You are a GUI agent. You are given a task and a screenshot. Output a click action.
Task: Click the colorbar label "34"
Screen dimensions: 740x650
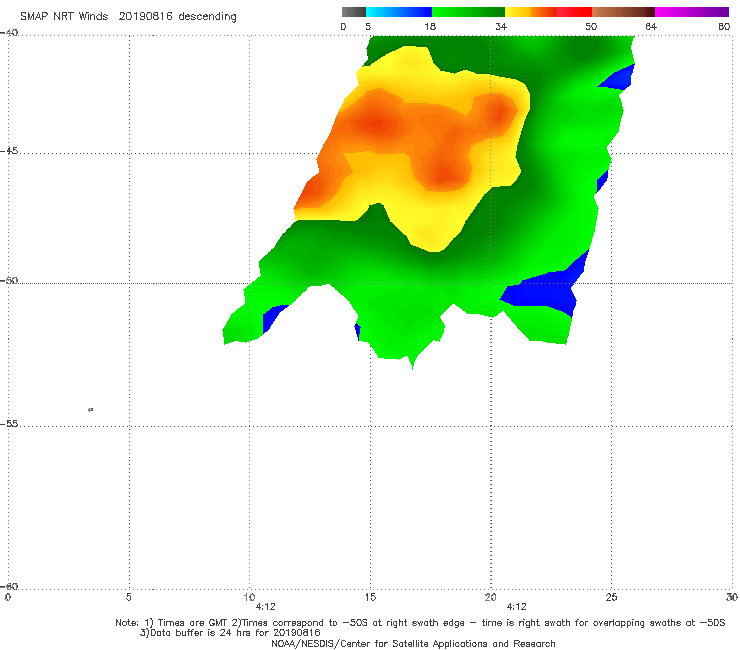(x=501, y=26)
